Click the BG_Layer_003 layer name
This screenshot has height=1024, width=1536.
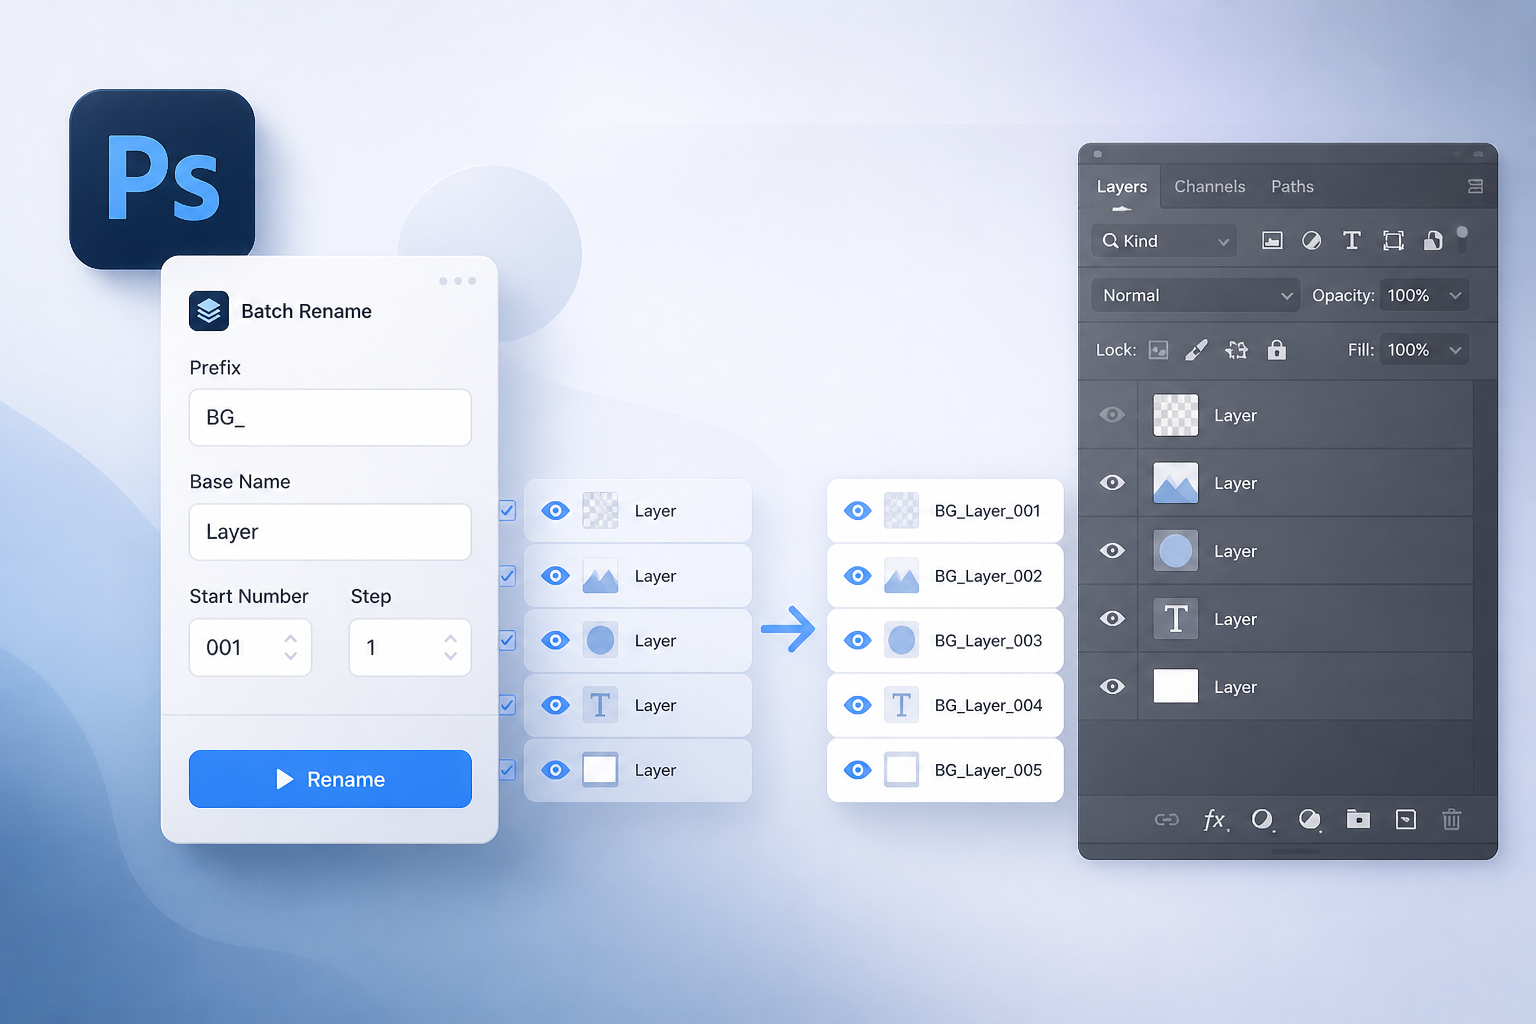click(x=988, y=640)
